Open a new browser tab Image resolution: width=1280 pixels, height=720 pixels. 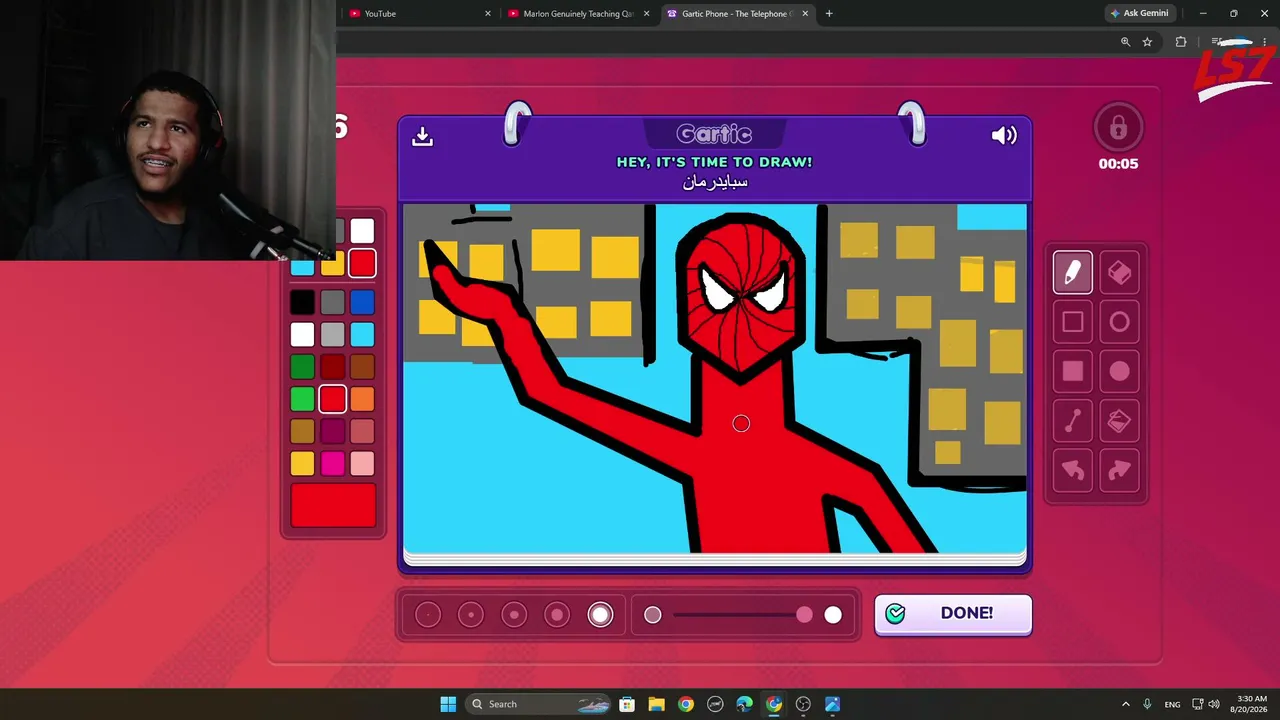829,14
